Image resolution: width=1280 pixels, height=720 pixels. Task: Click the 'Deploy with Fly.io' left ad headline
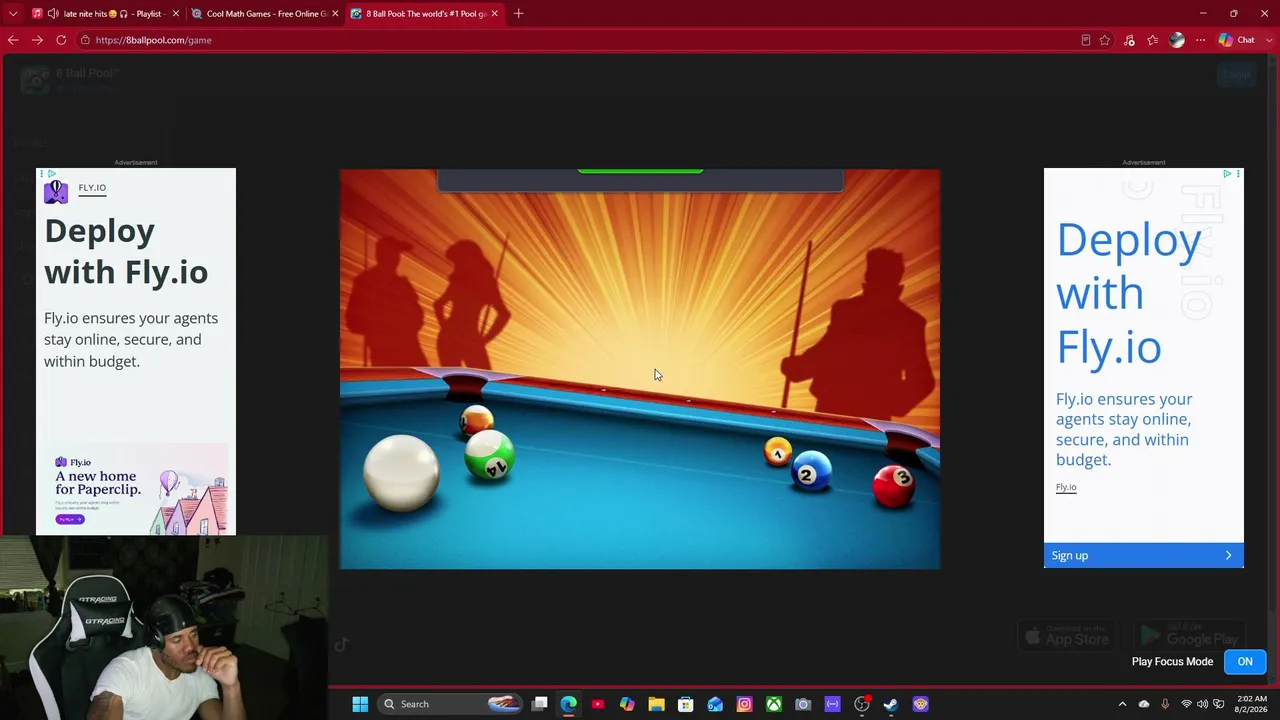pos(126,251)
